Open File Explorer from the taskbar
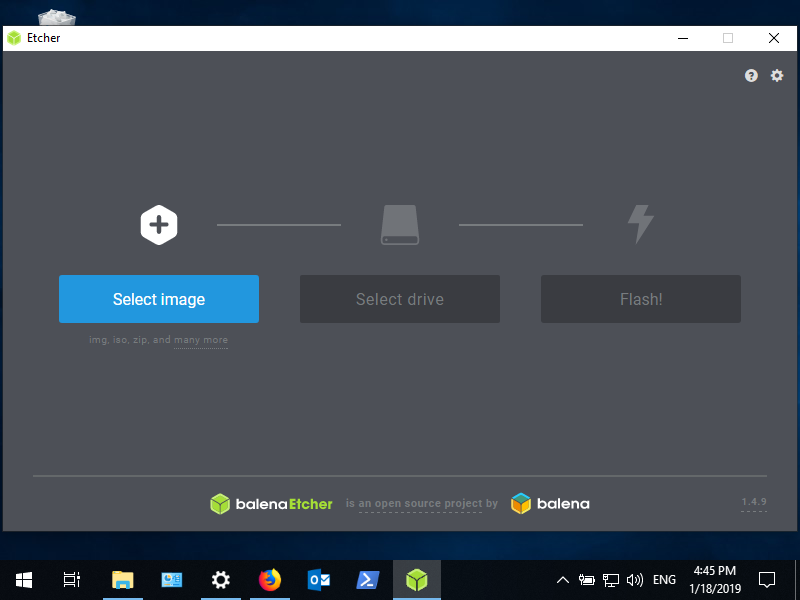Image resolution: width=800 pixels, height=600 pixels. pos(122,579)
